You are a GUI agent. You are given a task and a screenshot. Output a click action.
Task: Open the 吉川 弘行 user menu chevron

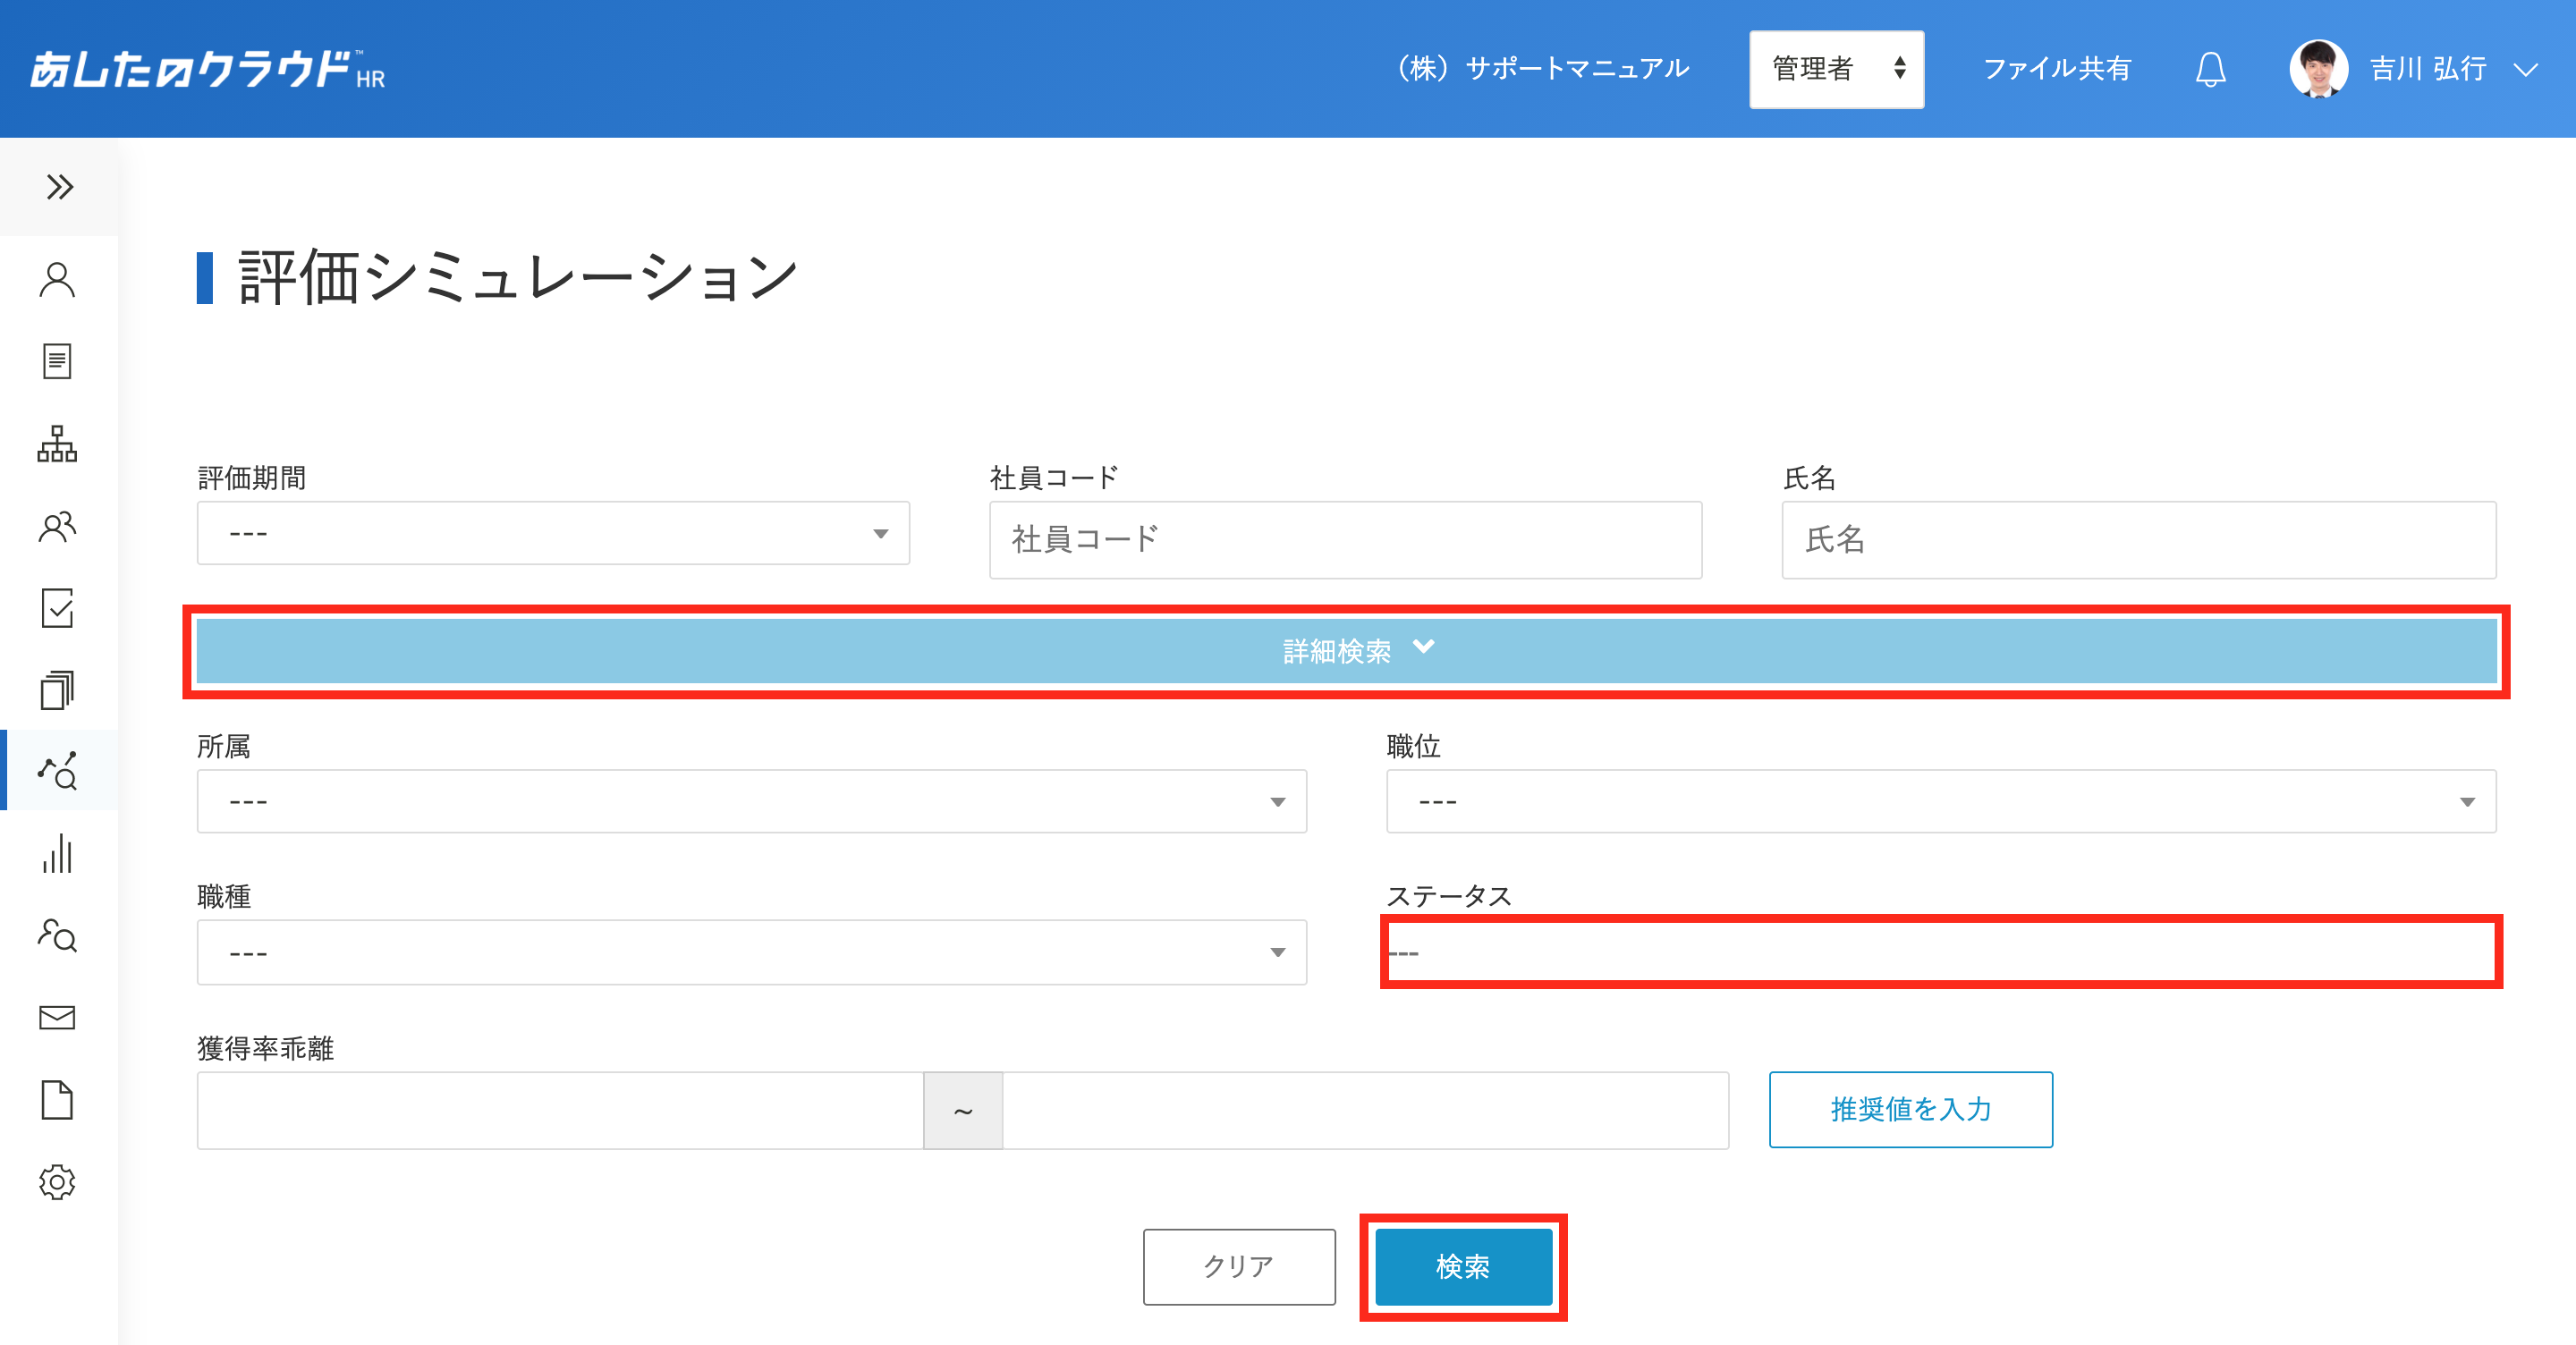click(x=2526, y=69)
